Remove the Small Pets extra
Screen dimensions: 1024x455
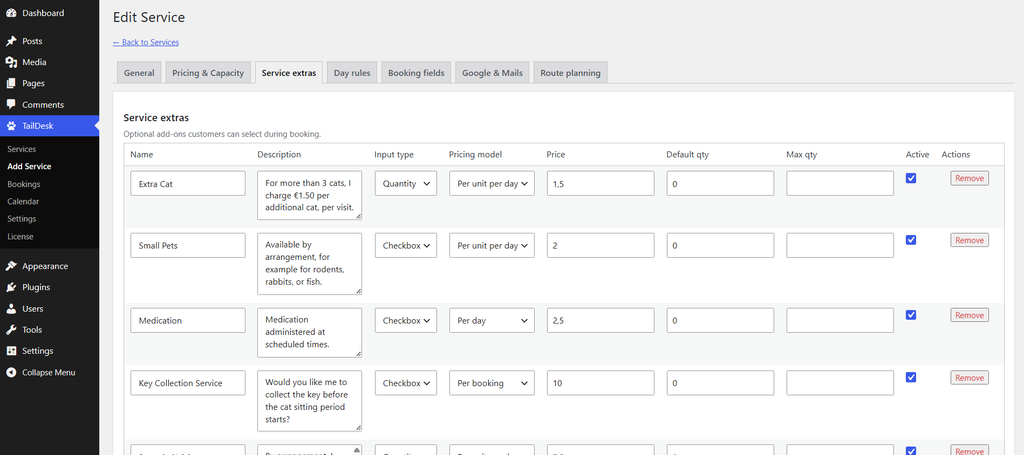tap(969, 240)
